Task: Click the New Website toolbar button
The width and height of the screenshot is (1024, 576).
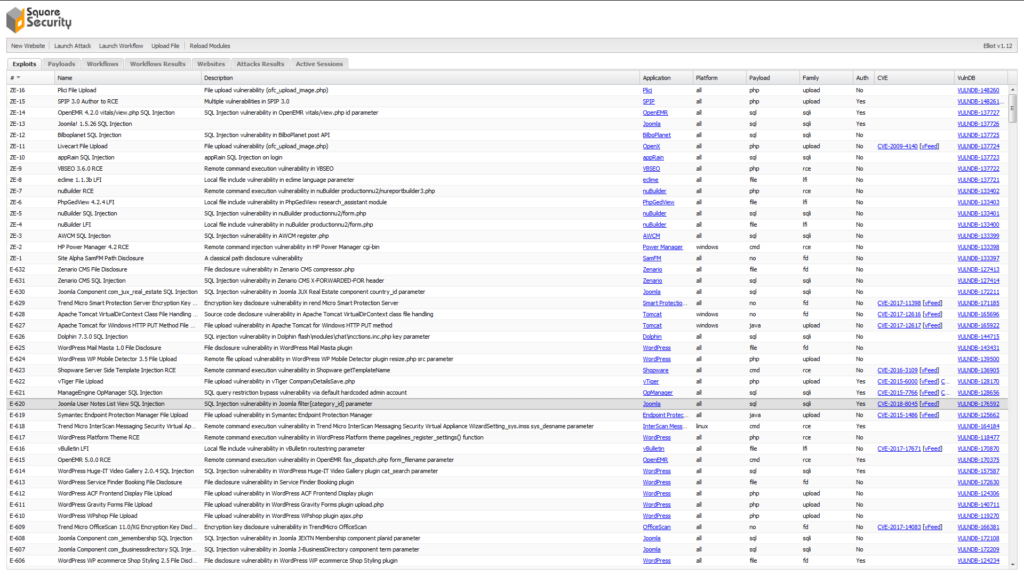Action: pyautogui.click(x=28, y=46)
